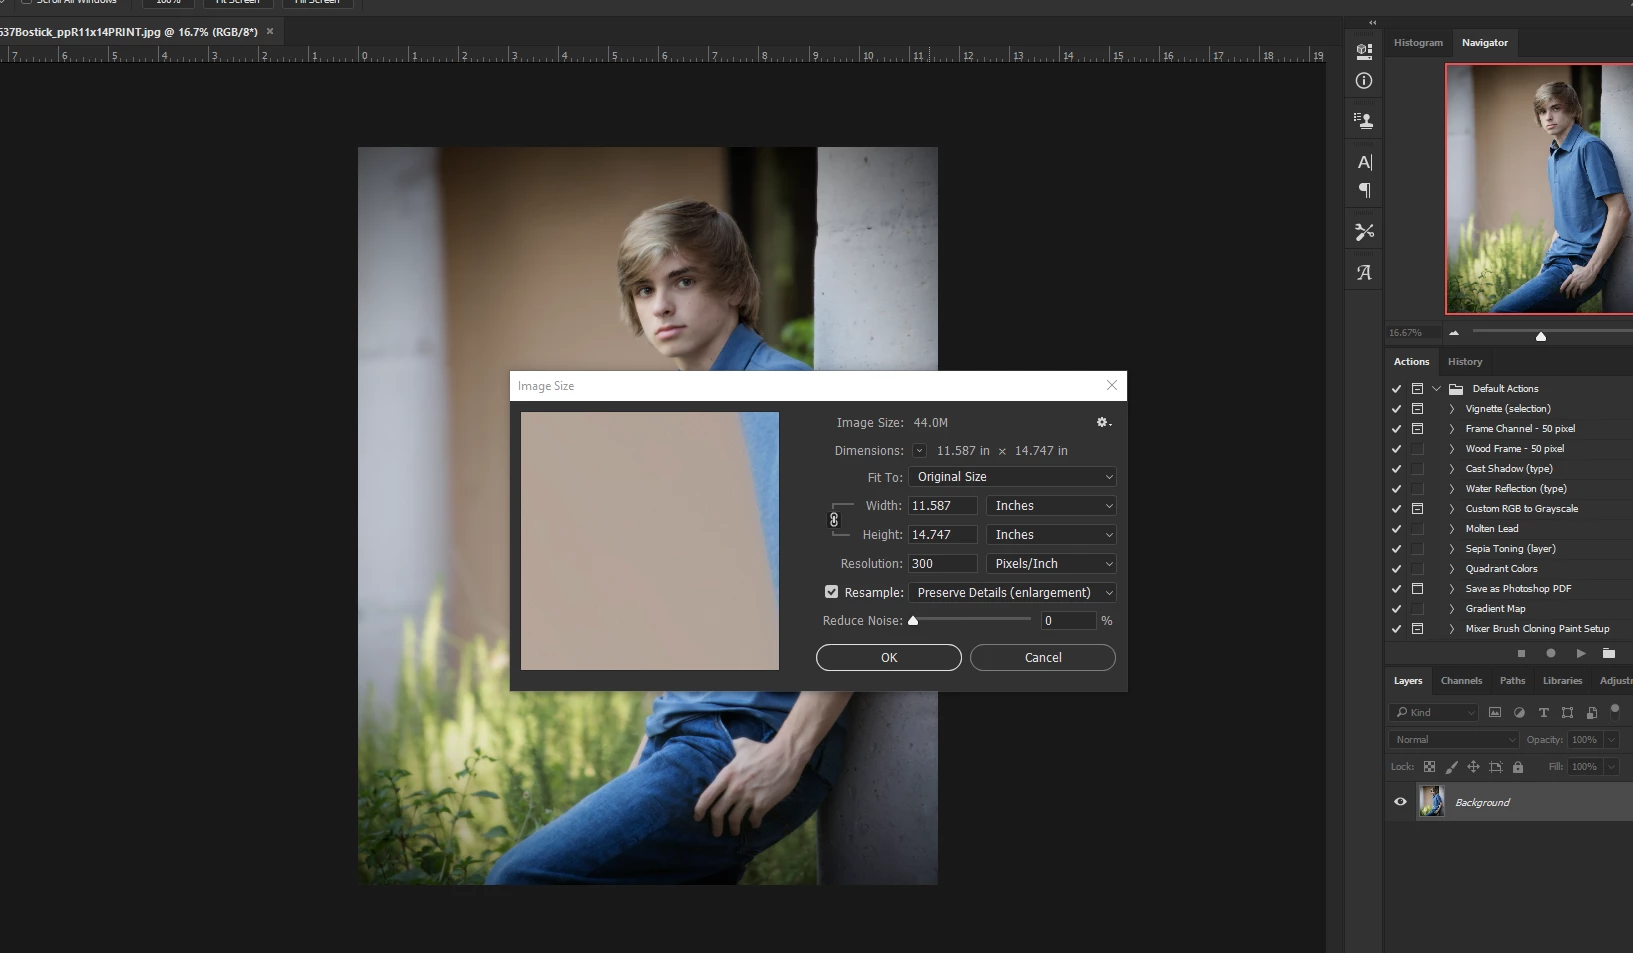Filter layers by pixel layers icon

coord(1495,712)
